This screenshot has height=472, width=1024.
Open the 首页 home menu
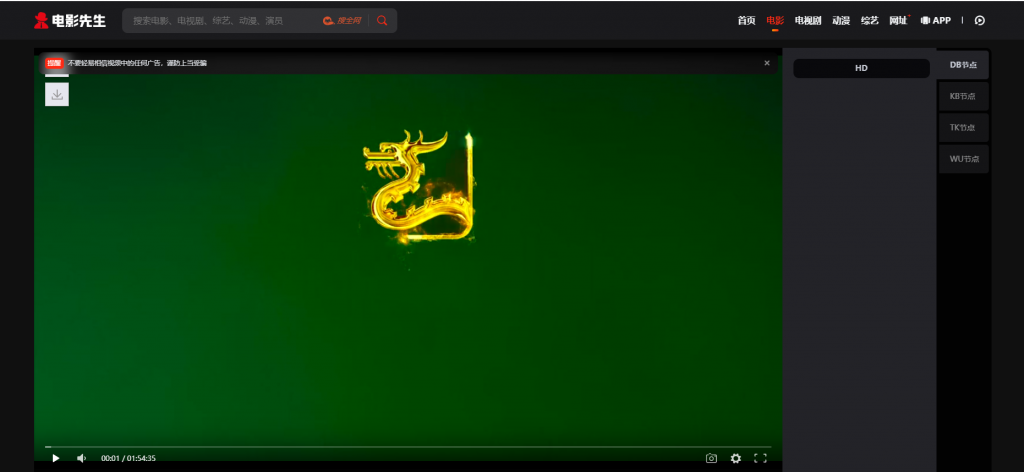(x=746, y=21)
